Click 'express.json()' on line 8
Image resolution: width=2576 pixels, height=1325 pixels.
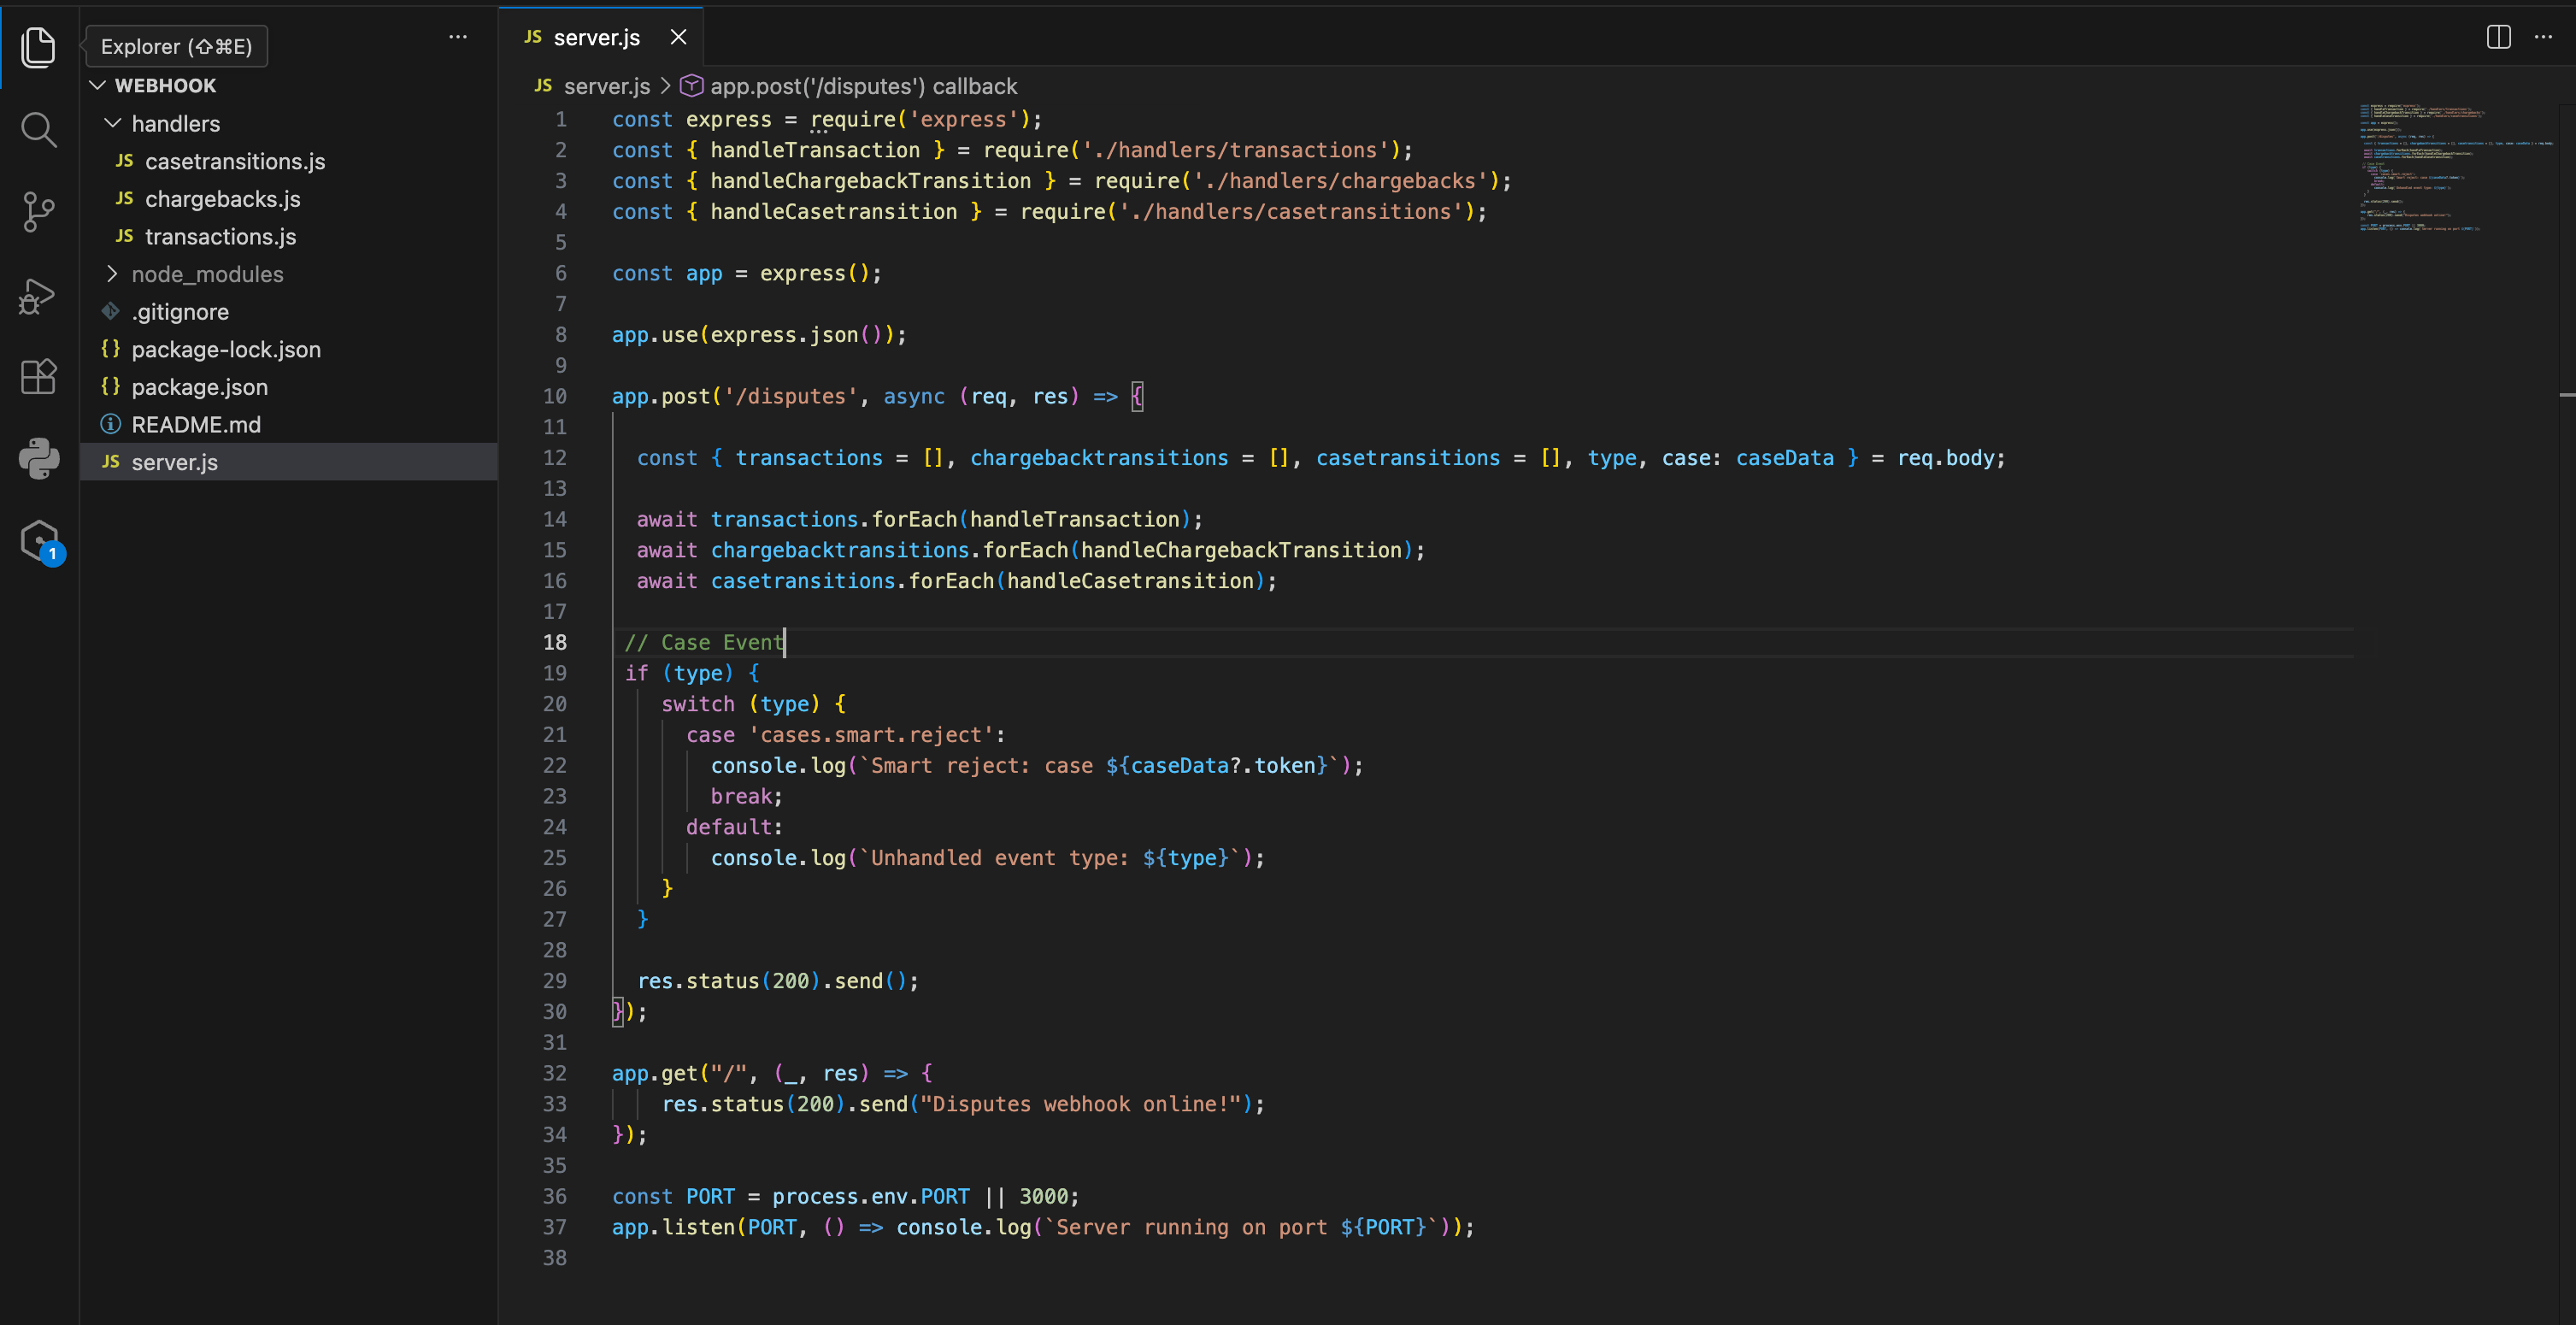(x=796, y=335)
